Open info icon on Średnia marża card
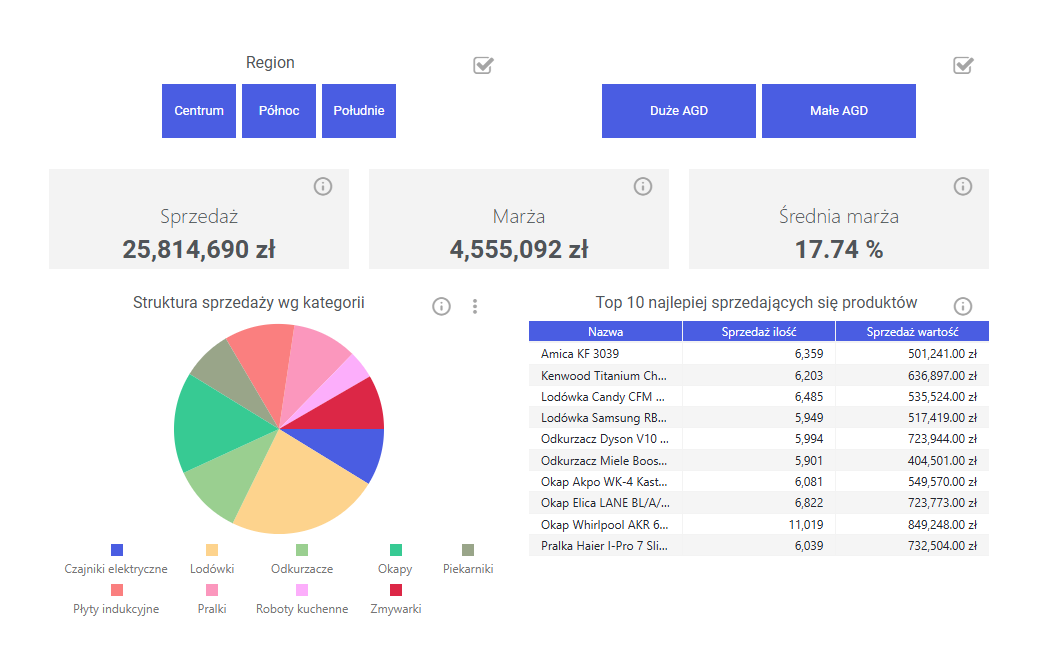The image size is (1043, 661). point(963,186)
